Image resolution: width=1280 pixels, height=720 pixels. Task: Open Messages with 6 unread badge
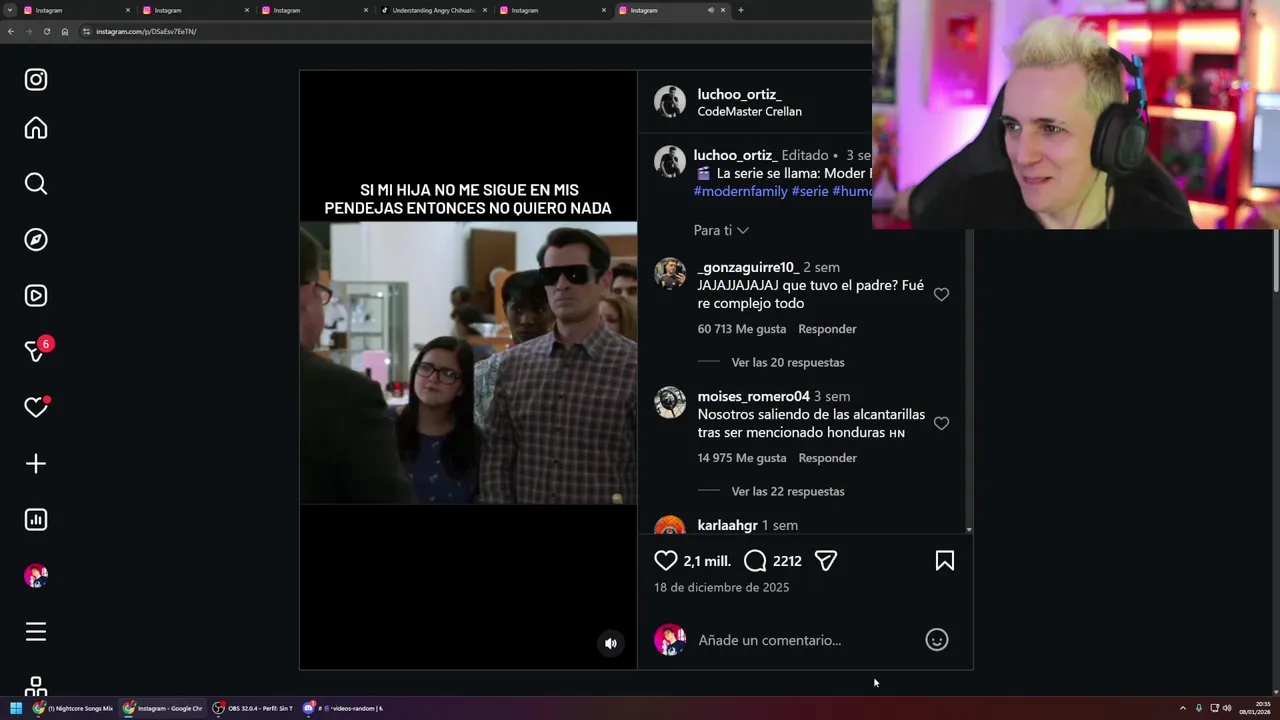click(38, 350)
